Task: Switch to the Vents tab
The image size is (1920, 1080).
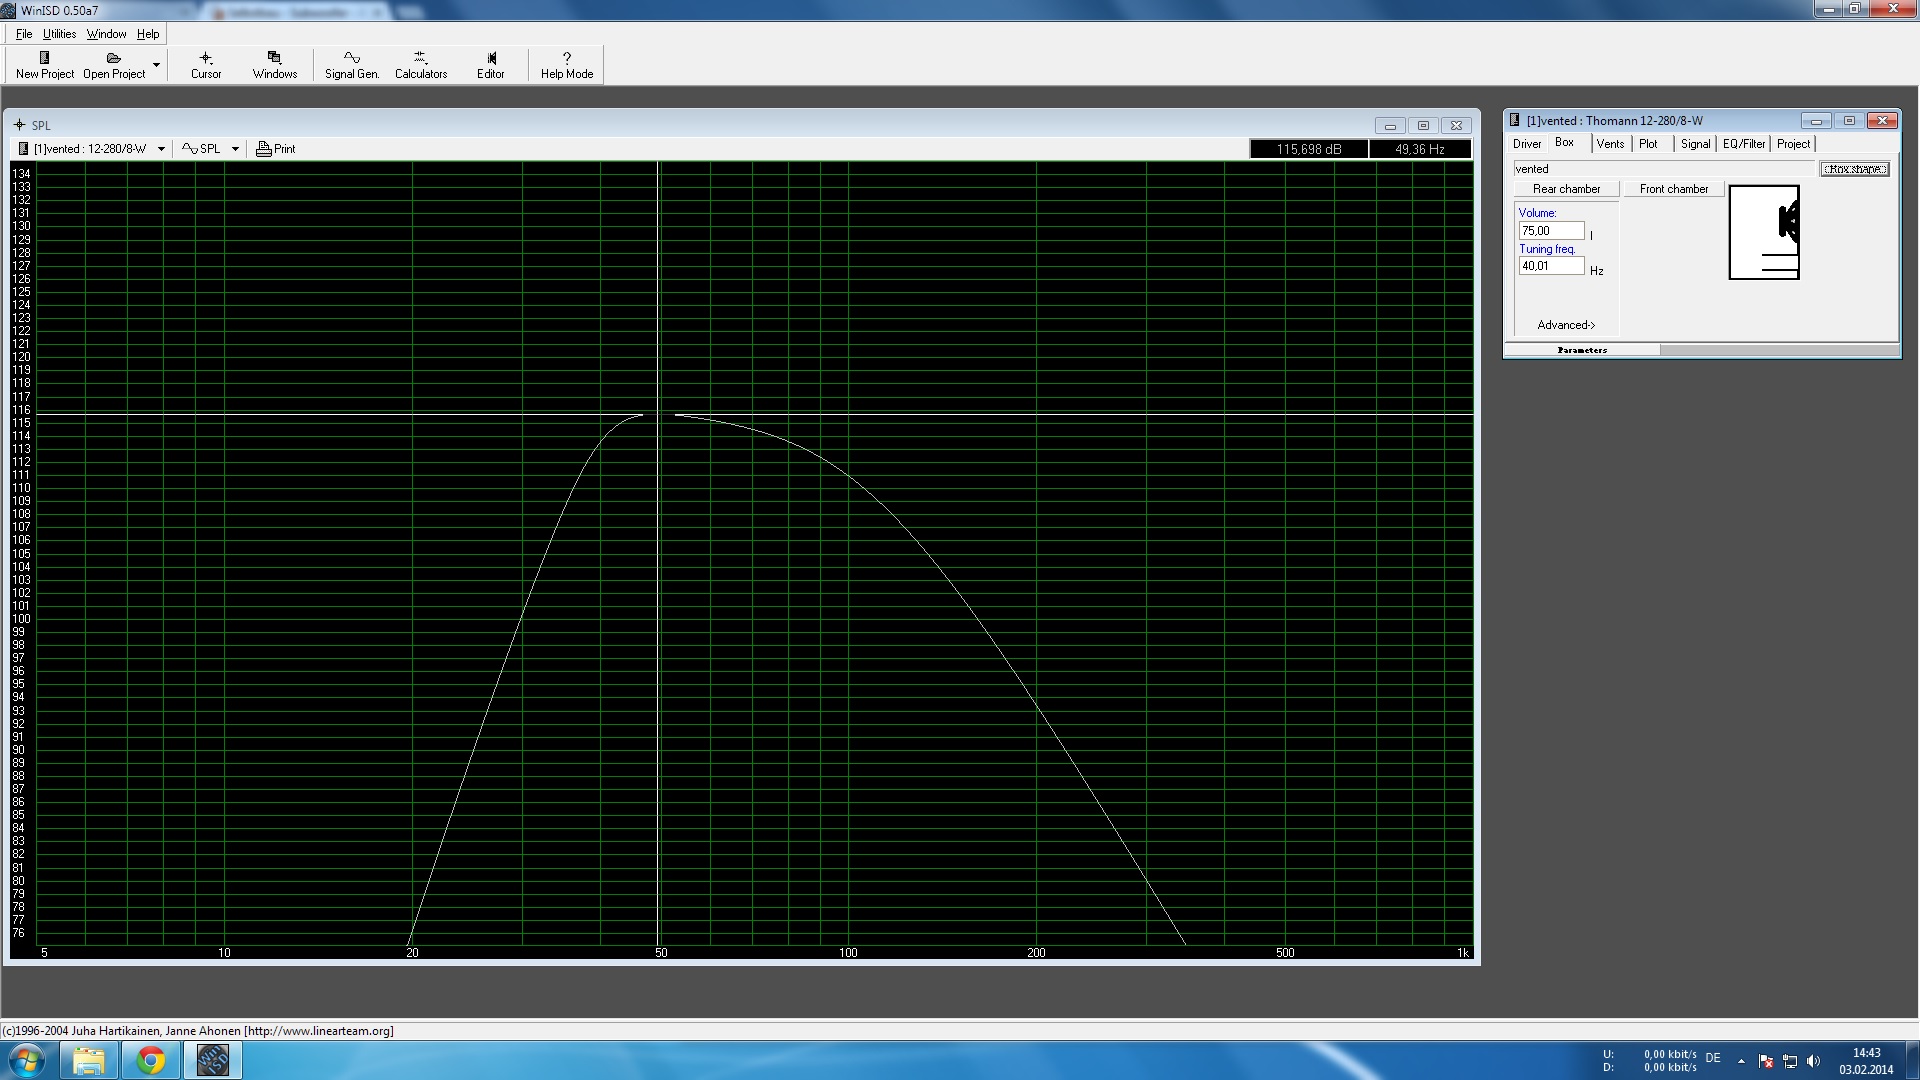Action: coord(1610,144)
